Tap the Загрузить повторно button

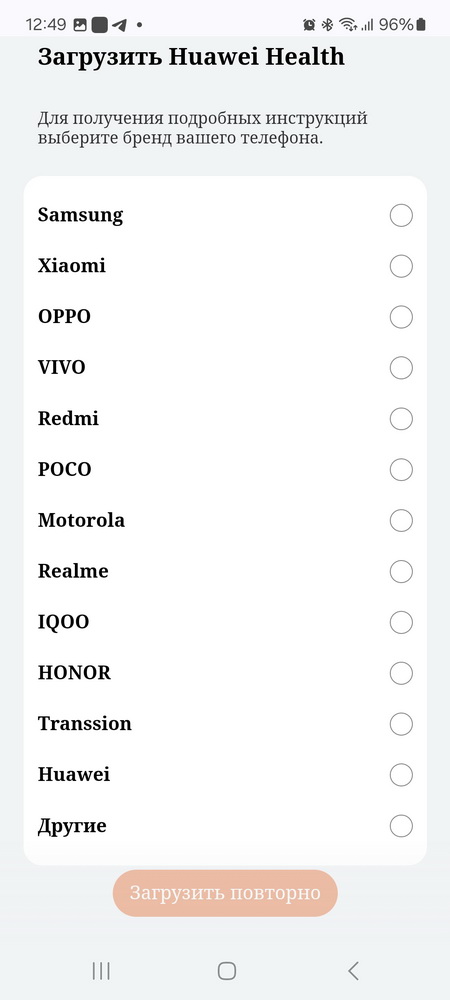coord(225,893)
